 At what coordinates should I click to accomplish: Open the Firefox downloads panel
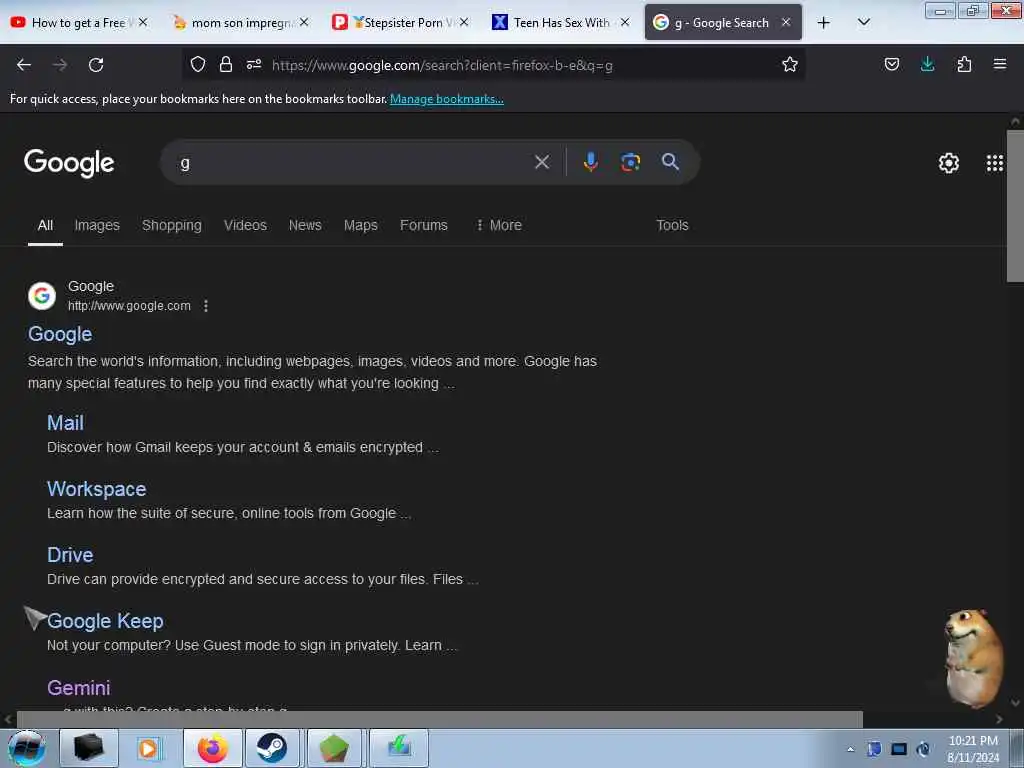pos(927,64)
